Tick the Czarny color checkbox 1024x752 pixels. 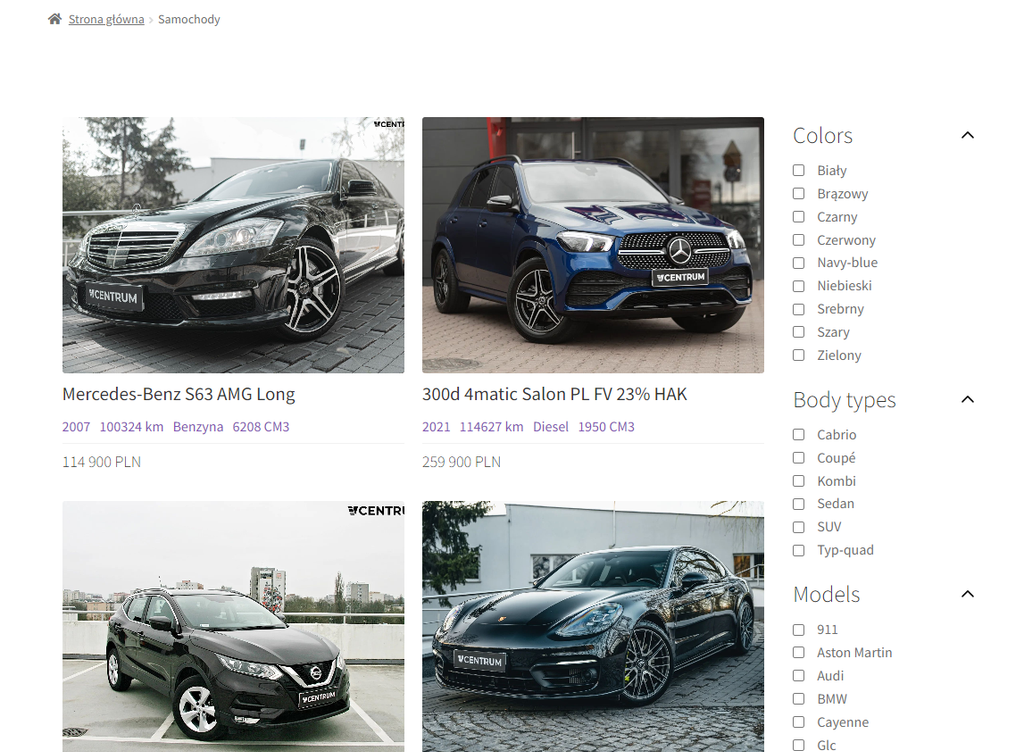[x=799, y=217]
